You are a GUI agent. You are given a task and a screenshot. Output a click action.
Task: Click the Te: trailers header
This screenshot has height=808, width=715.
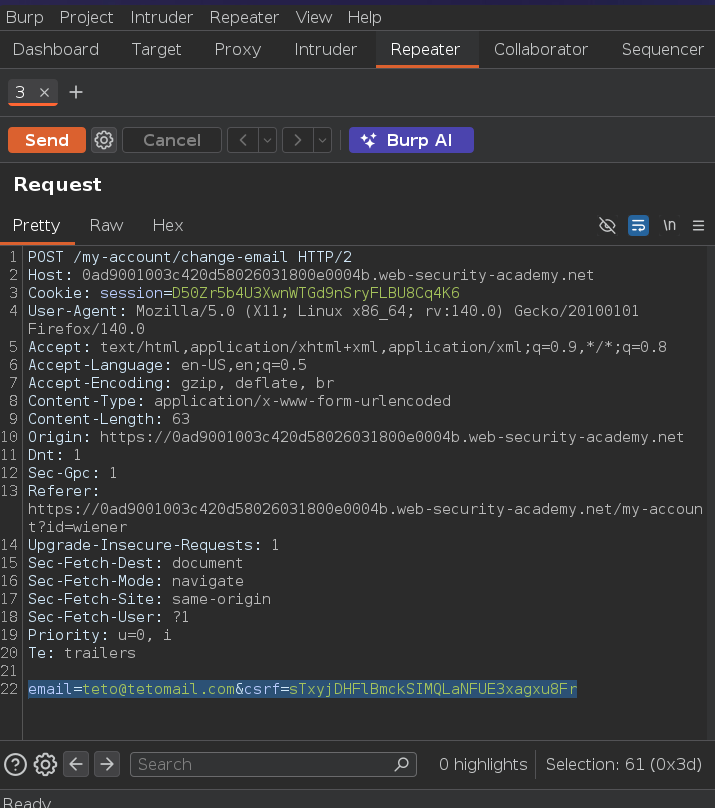click(x=81, y=653)
